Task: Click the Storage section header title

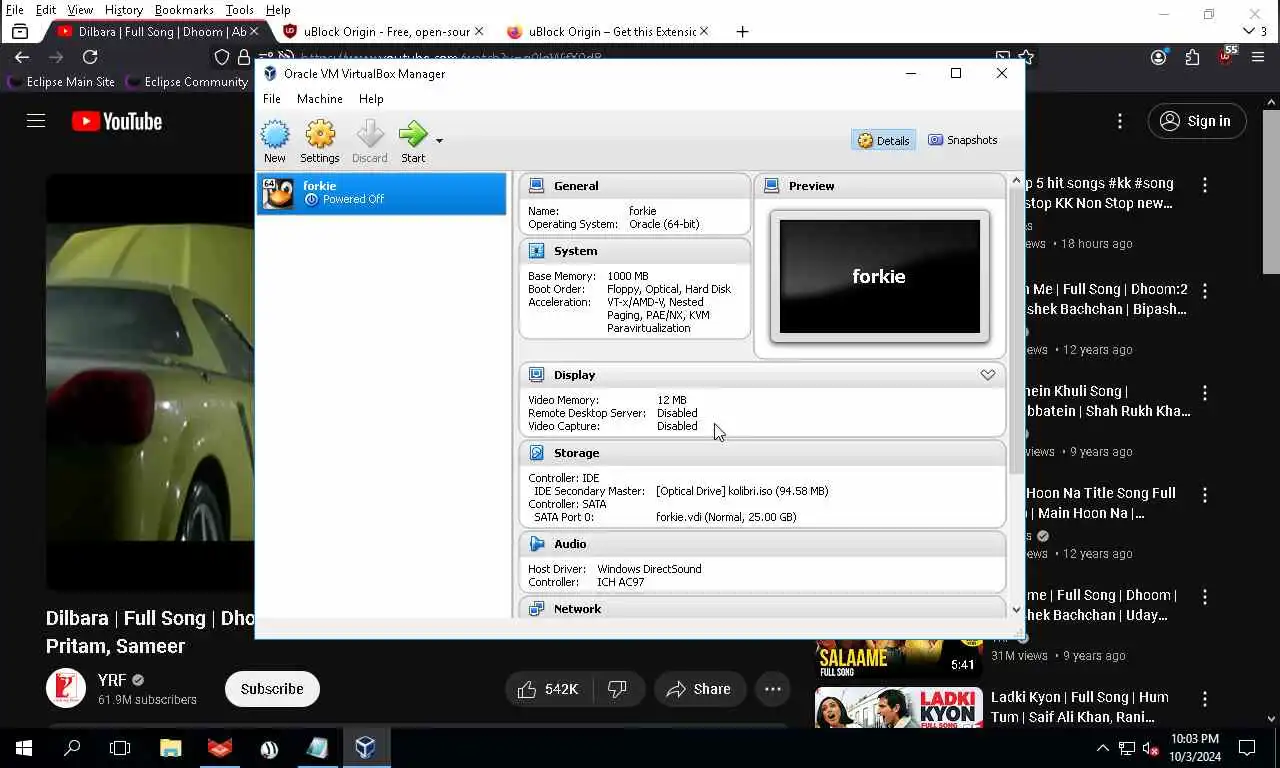Action: 577,453
